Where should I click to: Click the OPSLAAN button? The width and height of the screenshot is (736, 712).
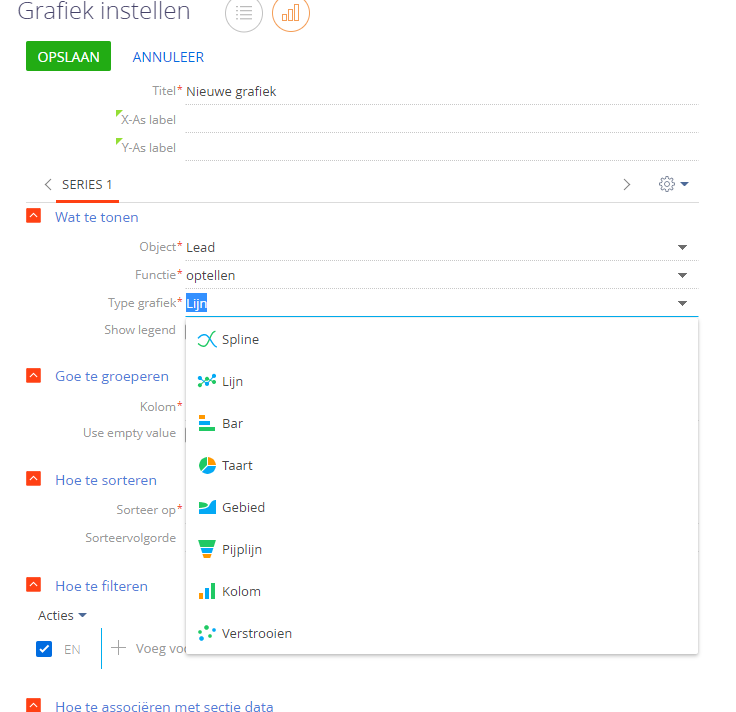(68, 57)
